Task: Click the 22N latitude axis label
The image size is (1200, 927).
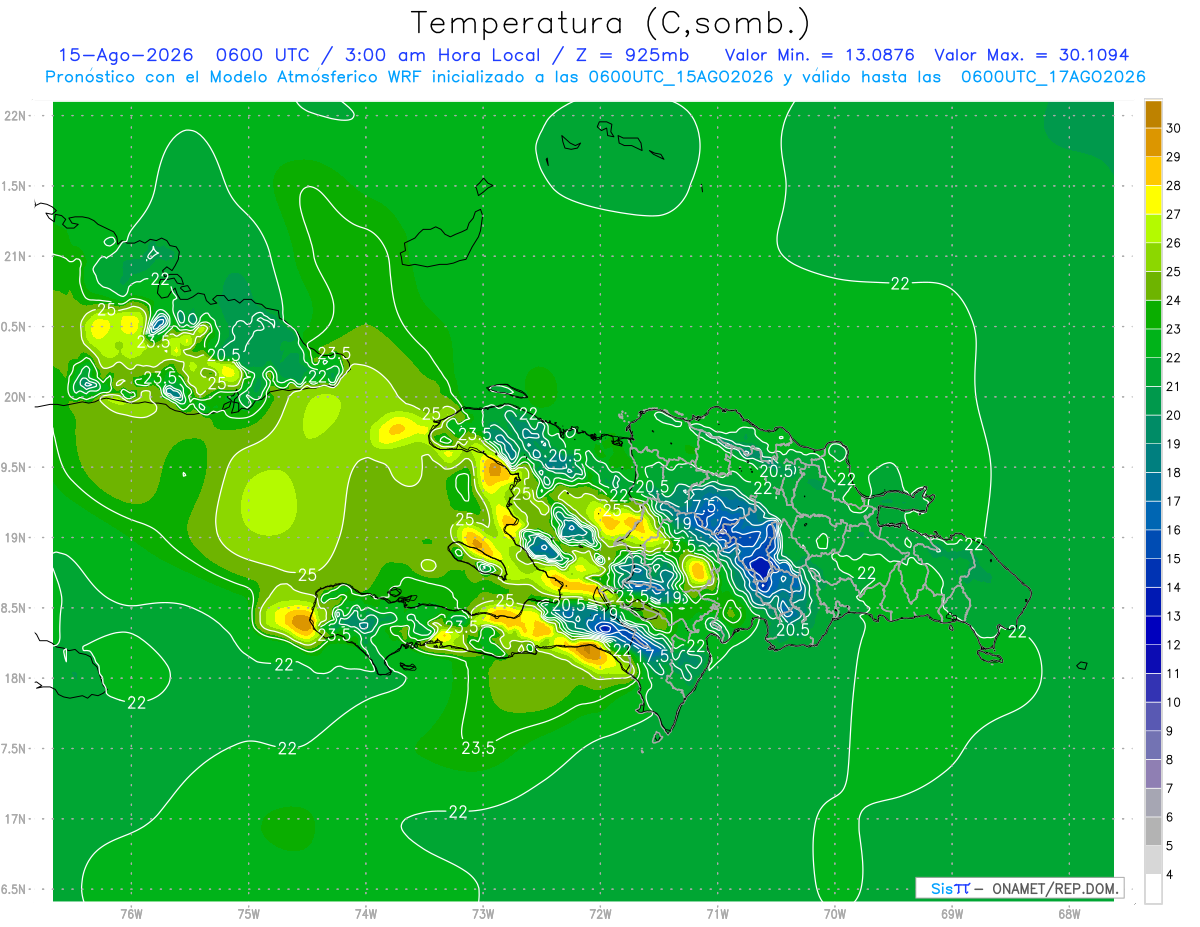Action: click(x=15, y=116)
